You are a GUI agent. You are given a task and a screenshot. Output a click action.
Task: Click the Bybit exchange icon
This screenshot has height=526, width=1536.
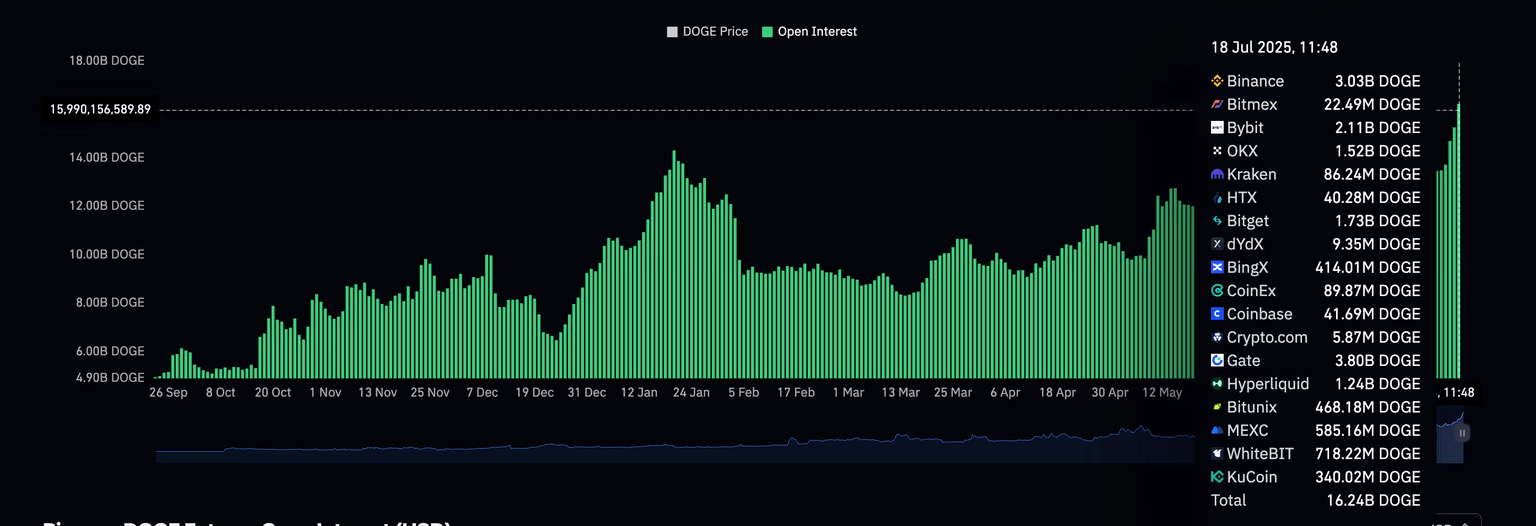tap(1217, 128)
